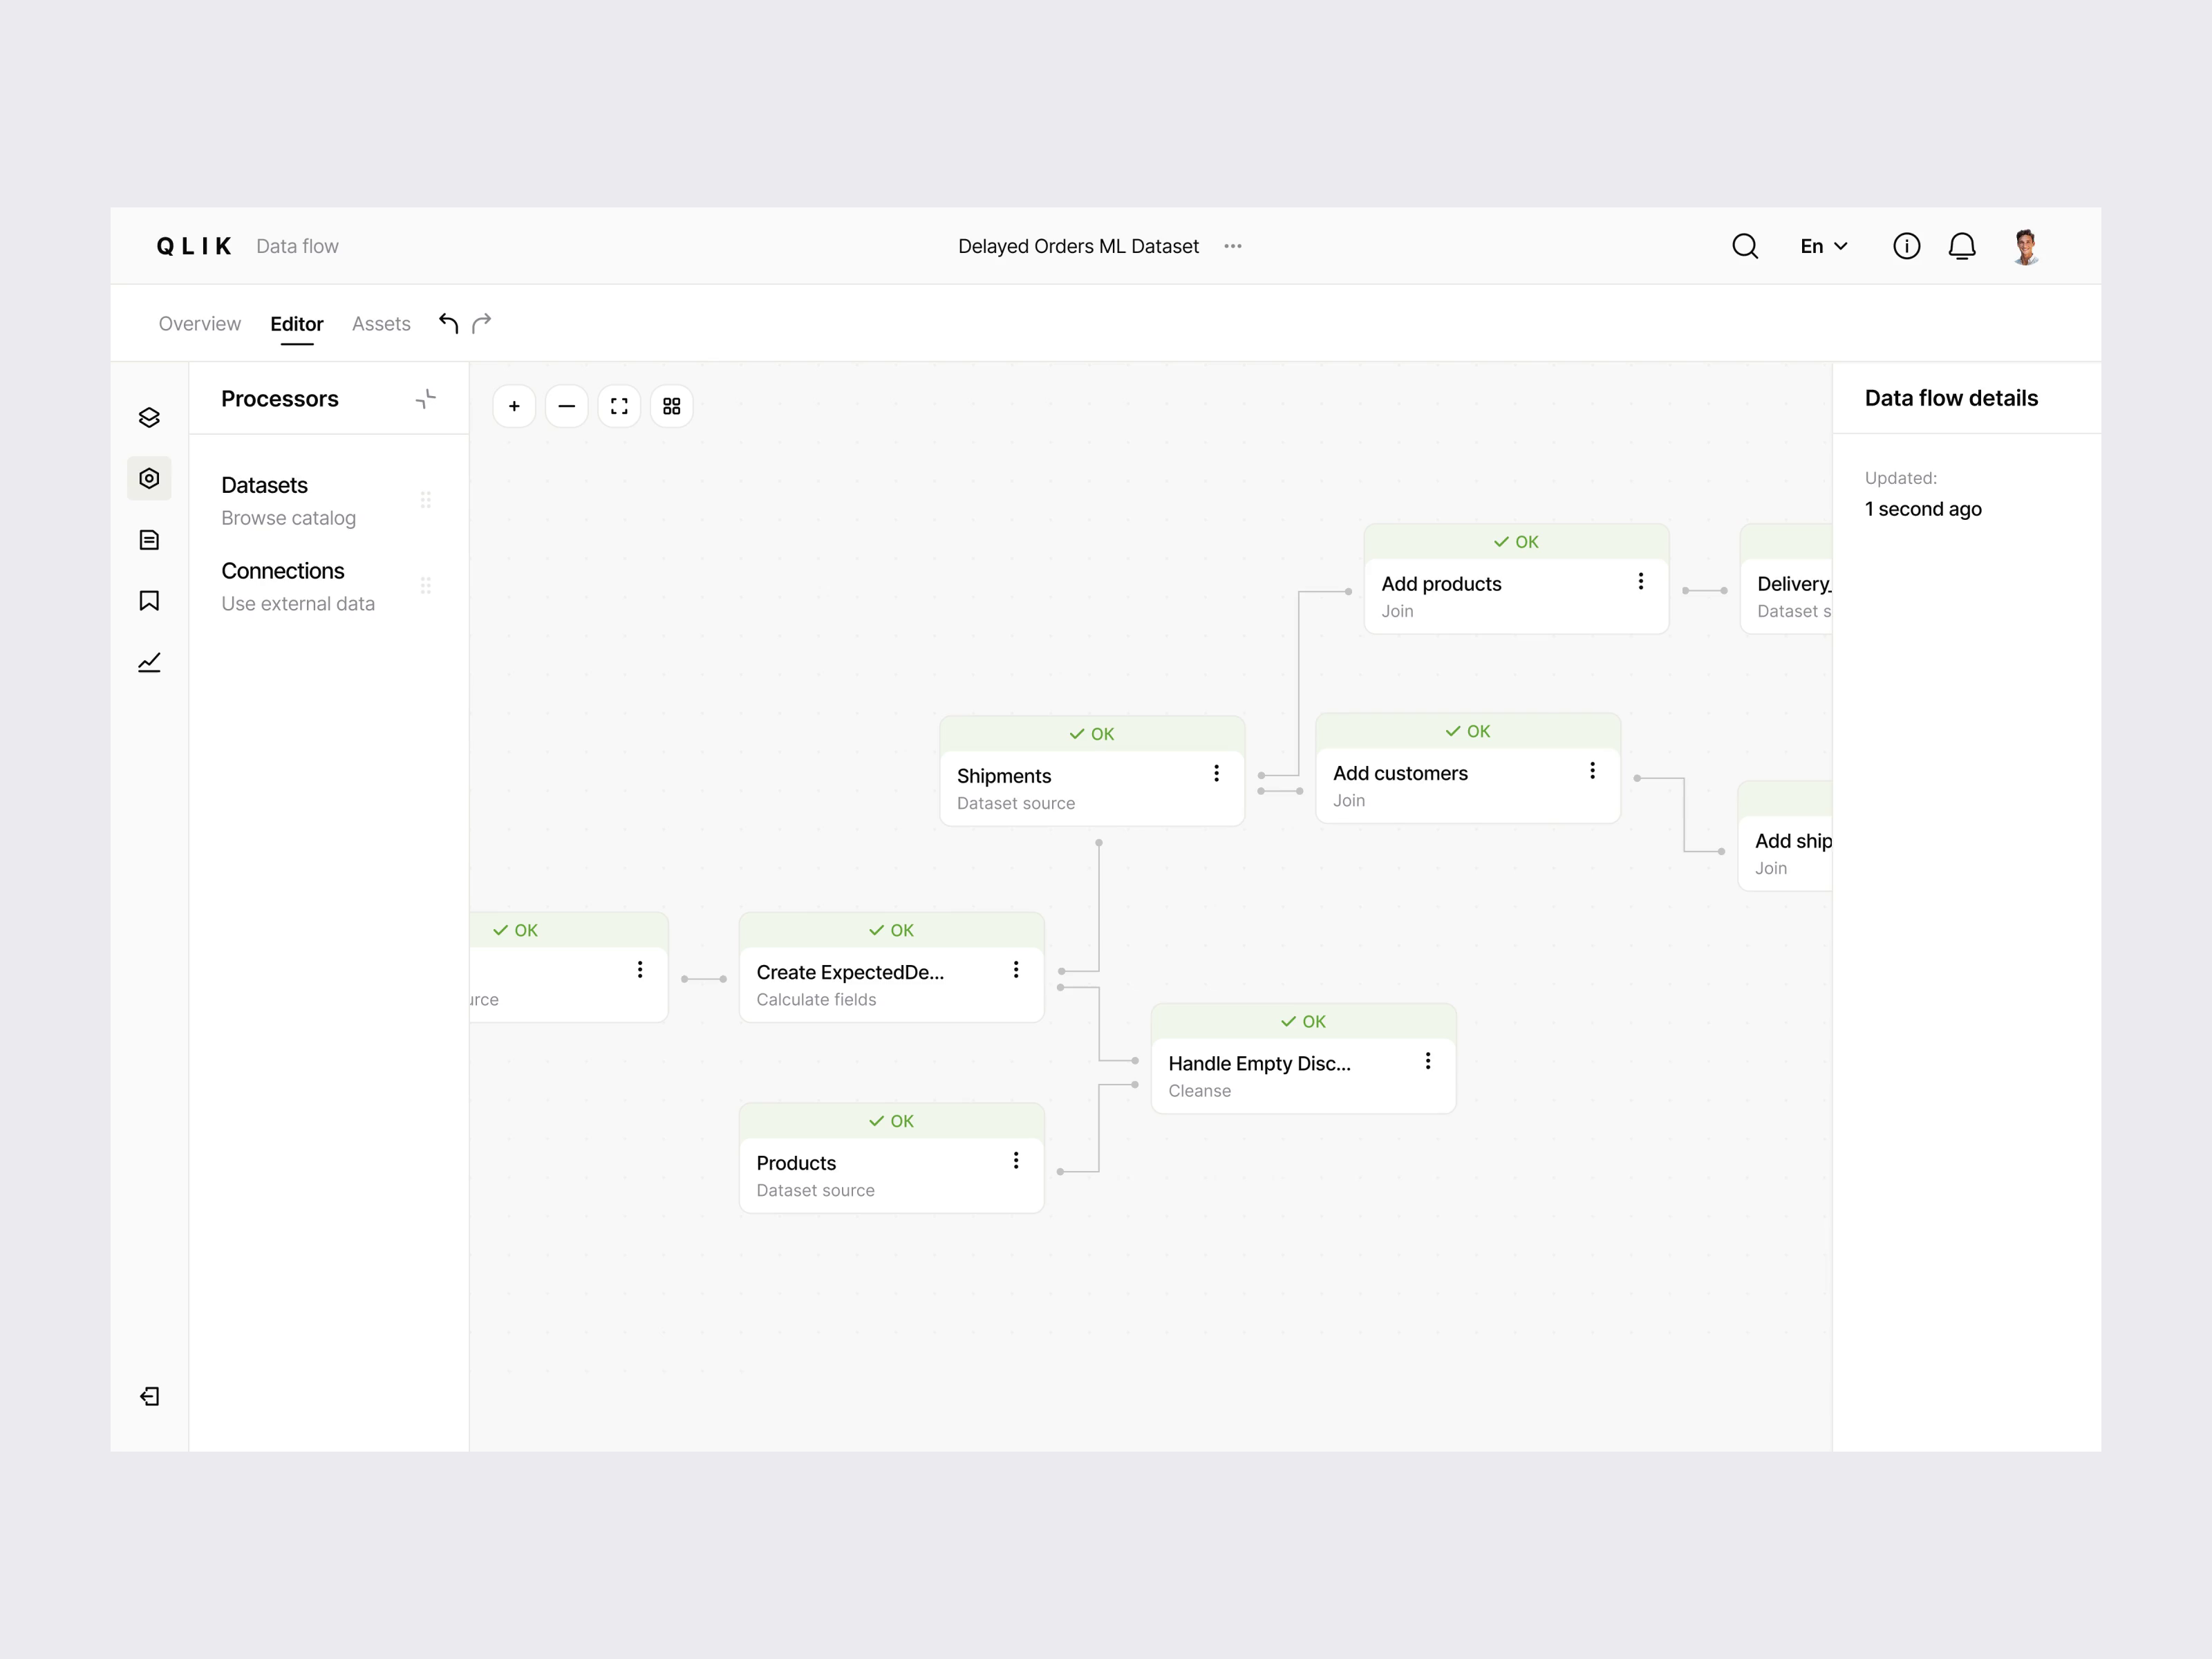The image size is (2212, 1659).
Task: Switch to the Assets tab
Action: pyautogui.click(x=381, y=324)
